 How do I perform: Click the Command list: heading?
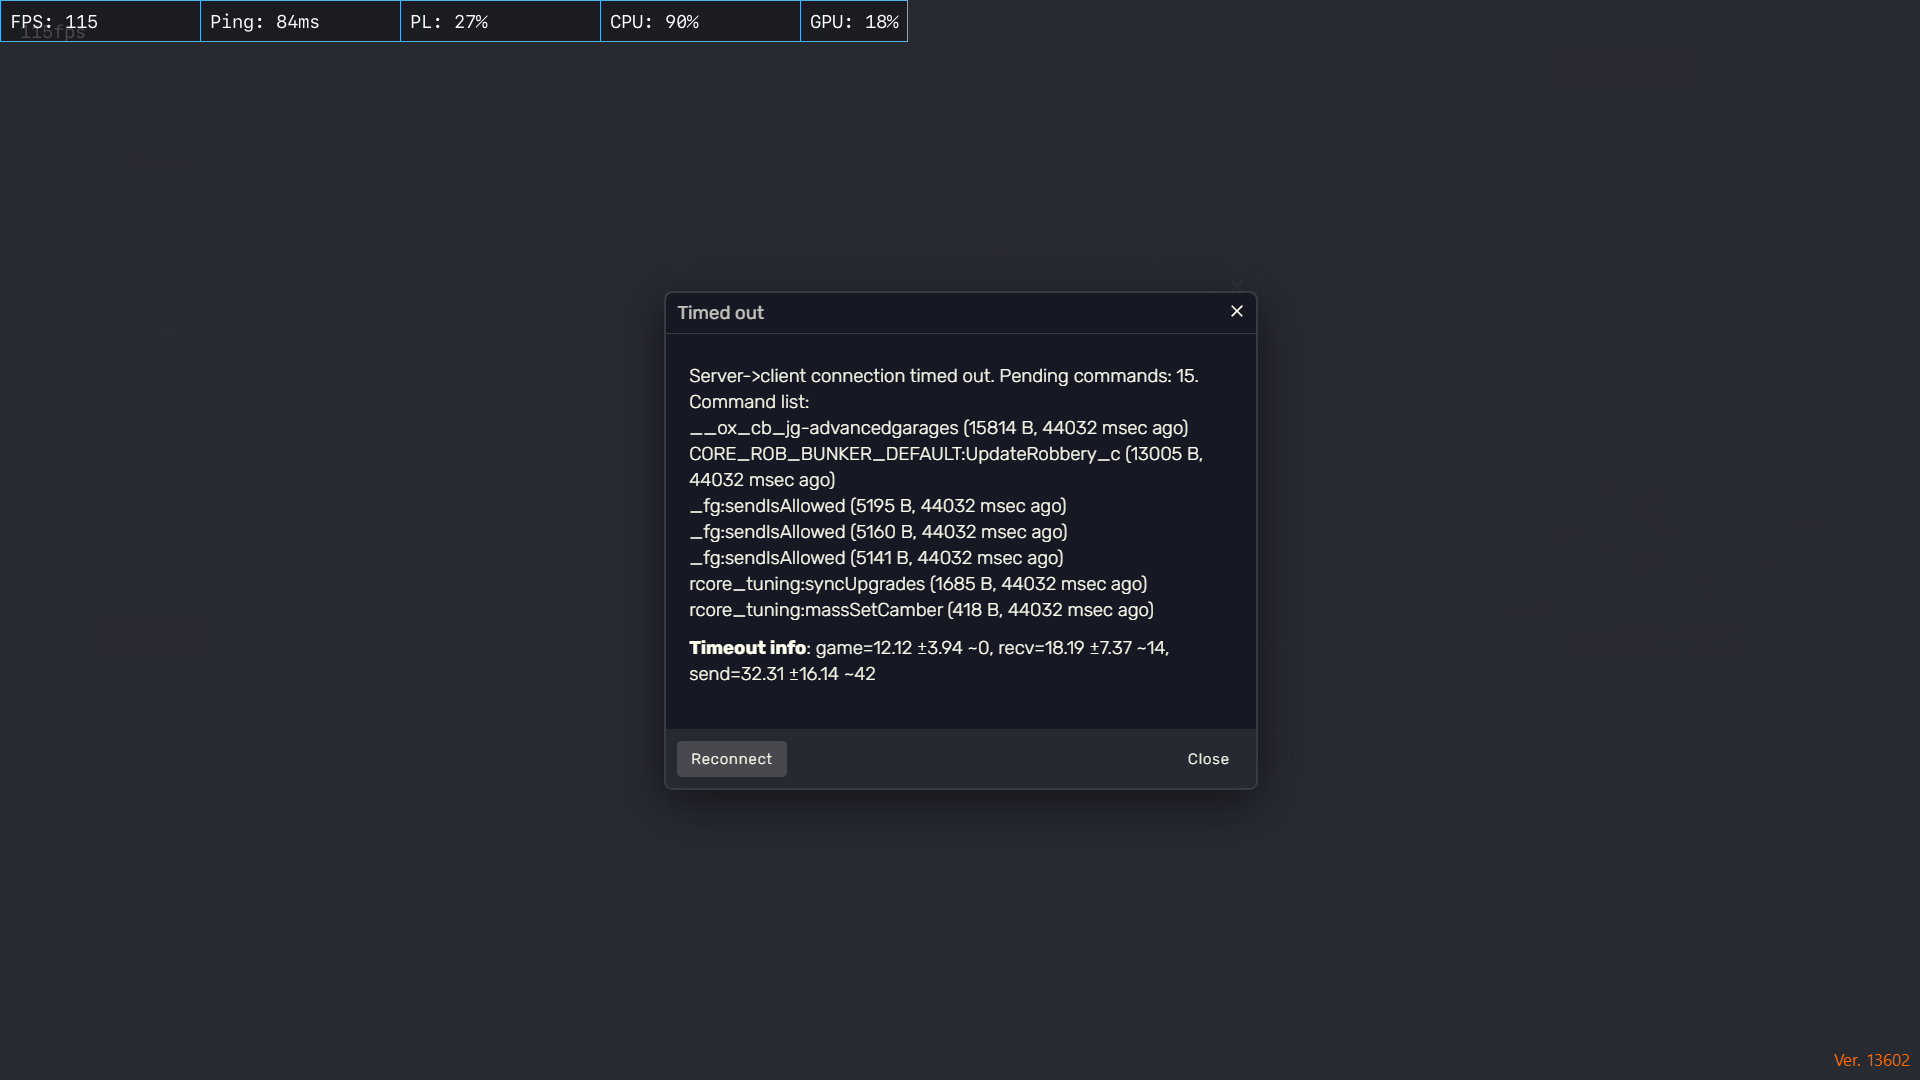pos(749,401)
